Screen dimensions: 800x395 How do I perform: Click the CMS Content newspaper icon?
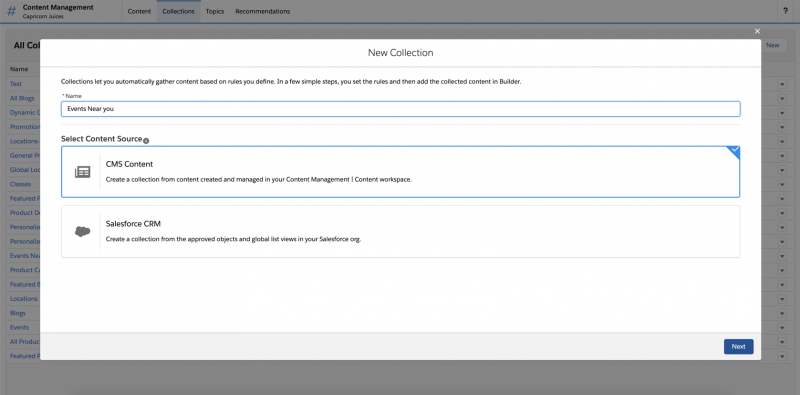(x=83, y=172)
